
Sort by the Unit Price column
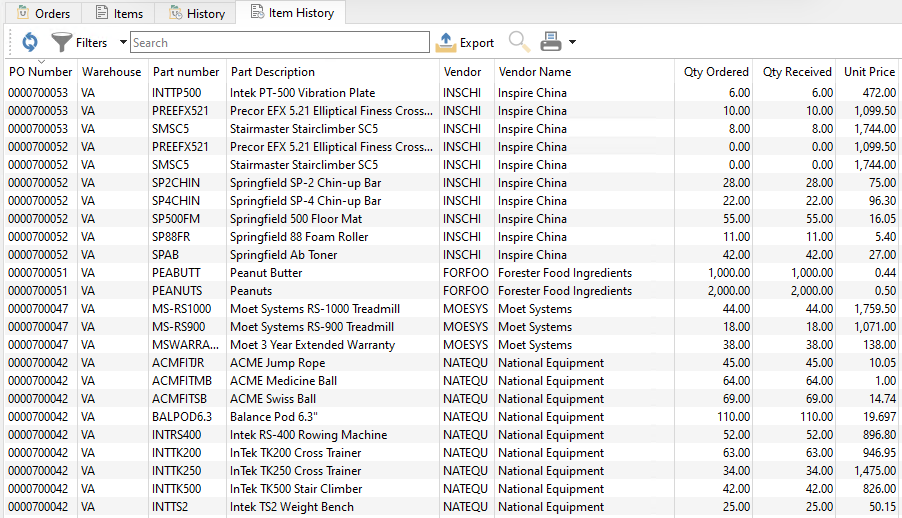[869, 72]
